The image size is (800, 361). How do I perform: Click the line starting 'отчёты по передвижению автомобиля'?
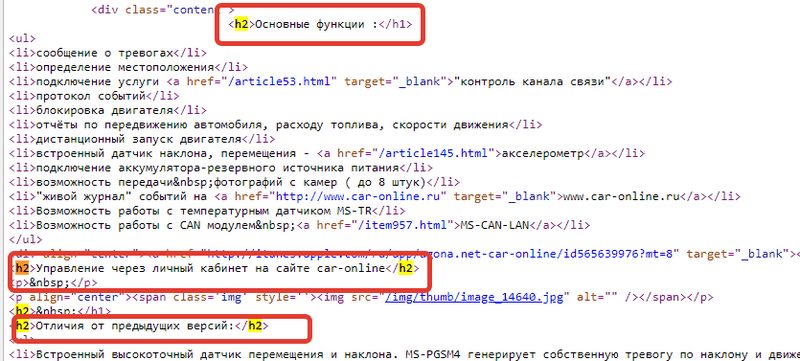276,124
